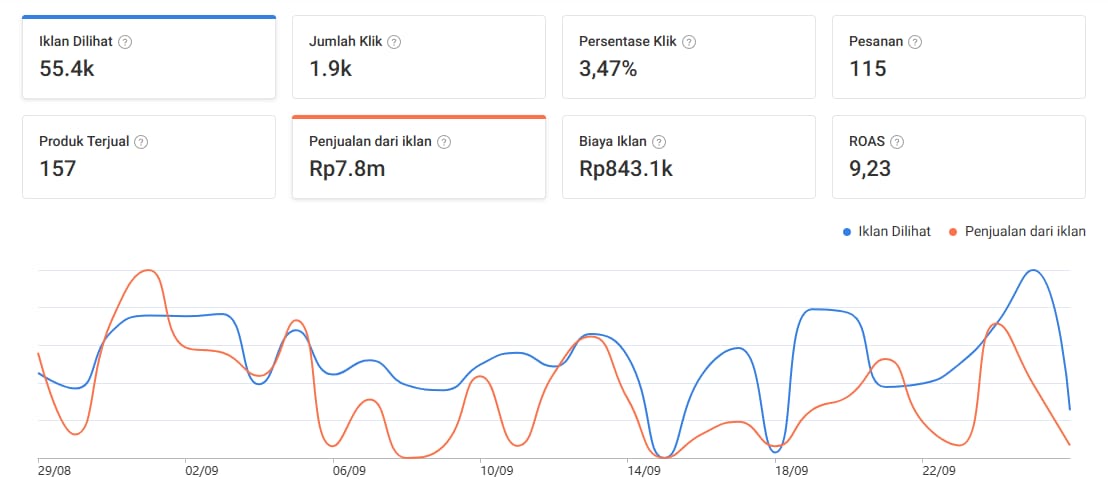Screen dimensions: 1108x486
Task: Click help icon beside Jumlah Klik
Action: click(x=394, y=42)
